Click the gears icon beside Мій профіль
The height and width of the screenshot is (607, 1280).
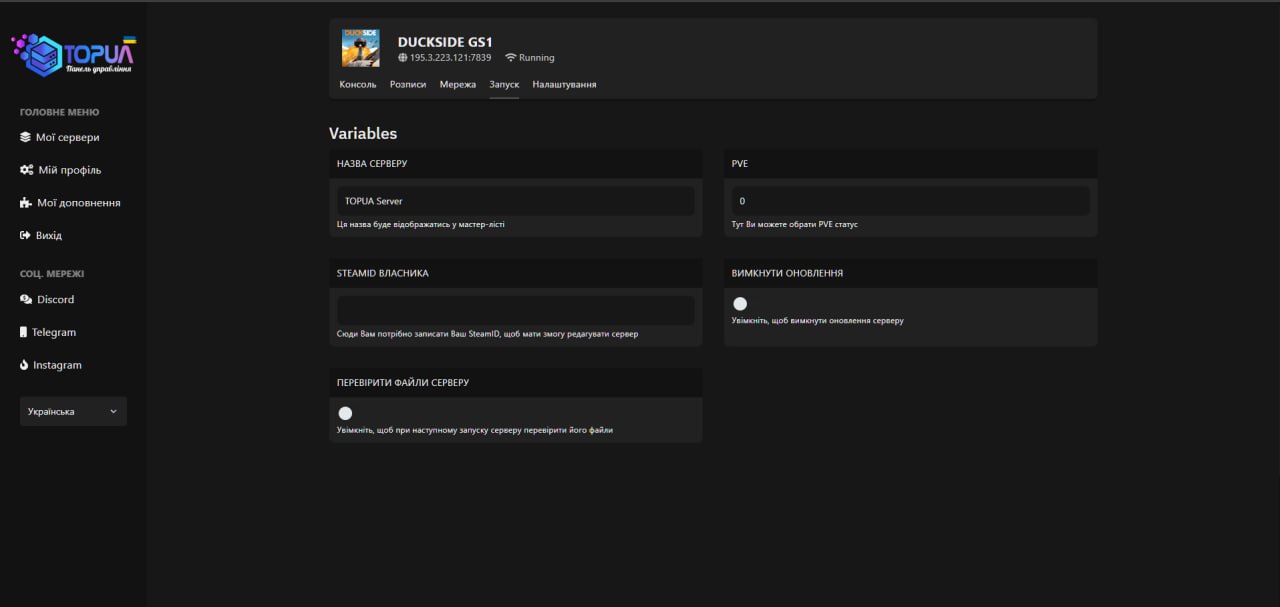click(x=27, y=170)
